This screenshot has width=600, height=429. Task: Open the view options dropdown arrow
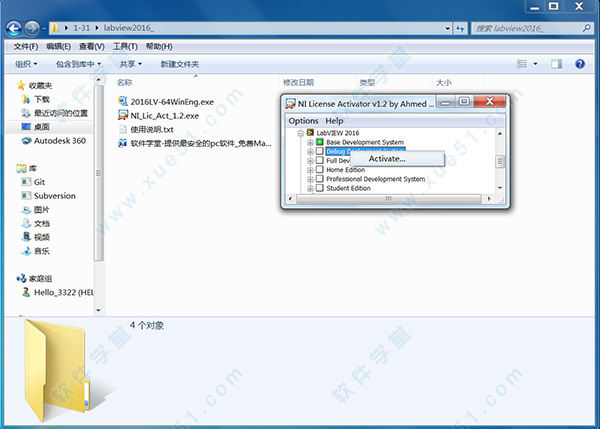pyautogui.click(x=535, y=64)
